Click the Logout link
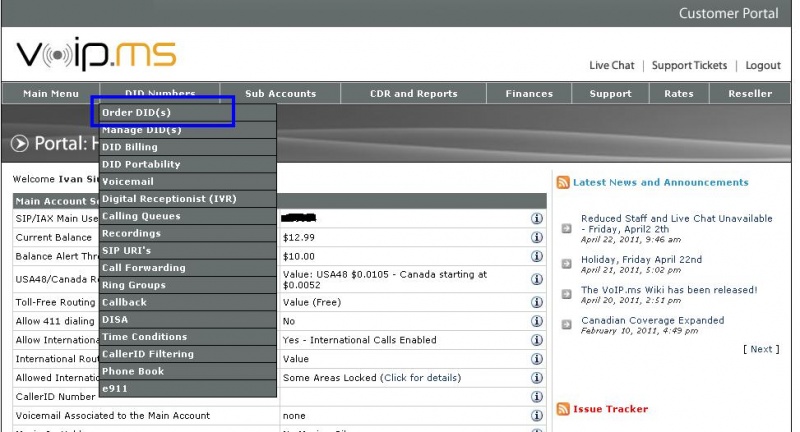 click(x=763, y=65)
